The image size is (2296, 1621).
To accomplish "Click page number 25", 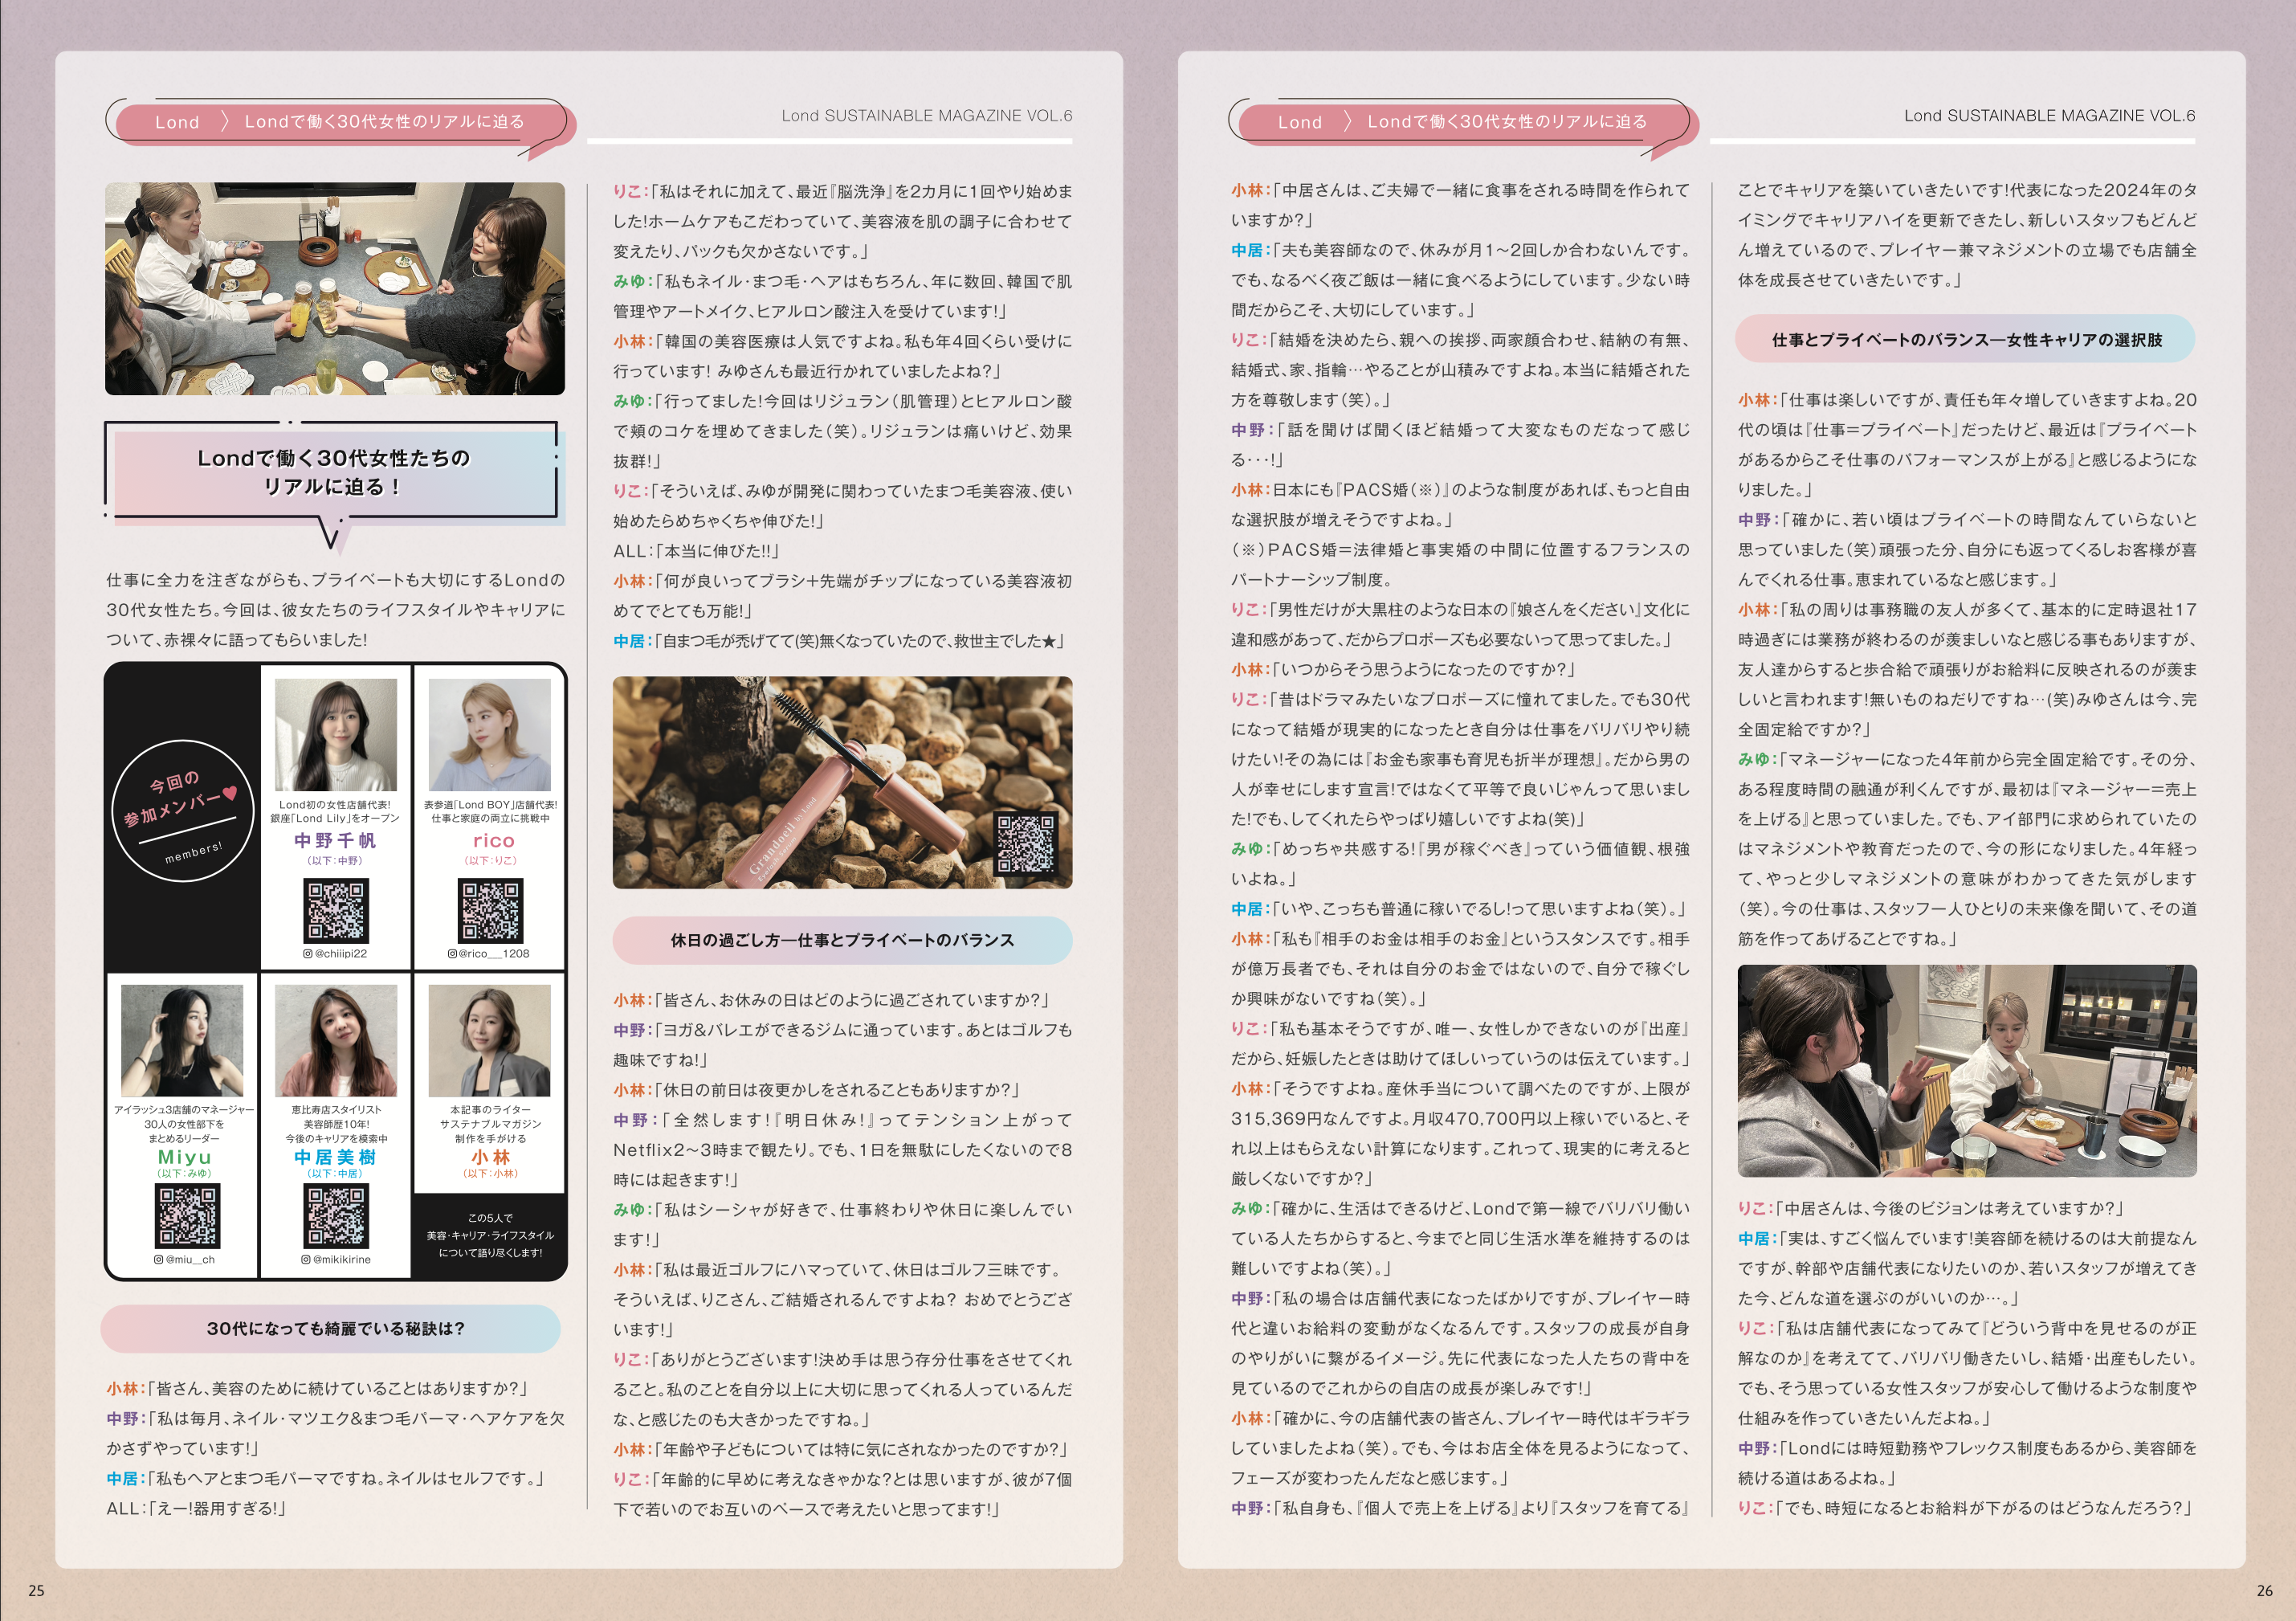I will click(36, 1591).
